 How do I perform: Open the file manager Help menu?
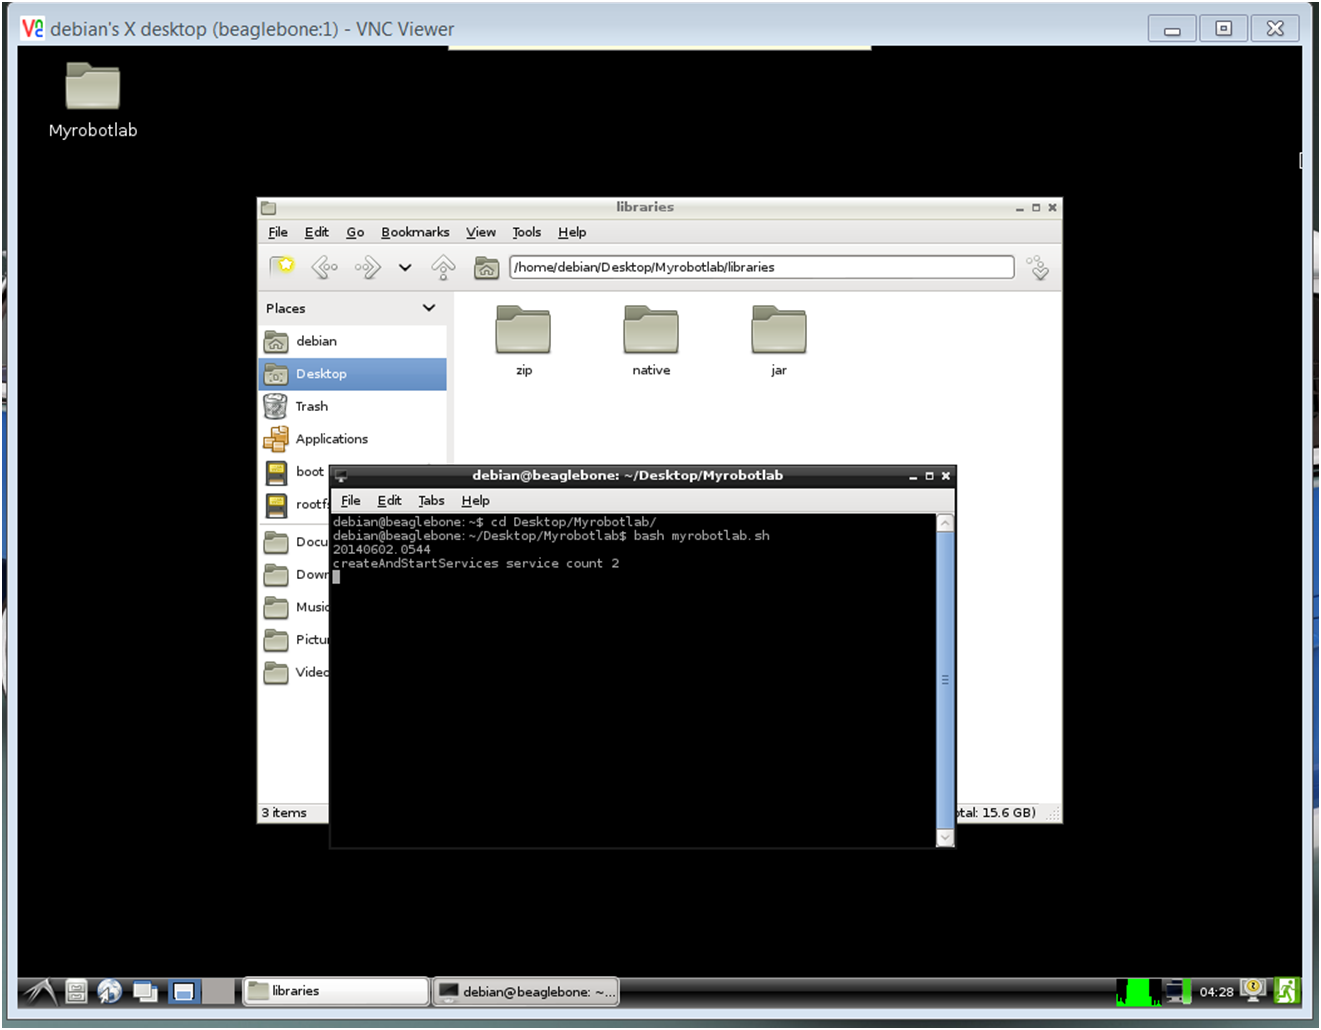[x=572, y=232]
